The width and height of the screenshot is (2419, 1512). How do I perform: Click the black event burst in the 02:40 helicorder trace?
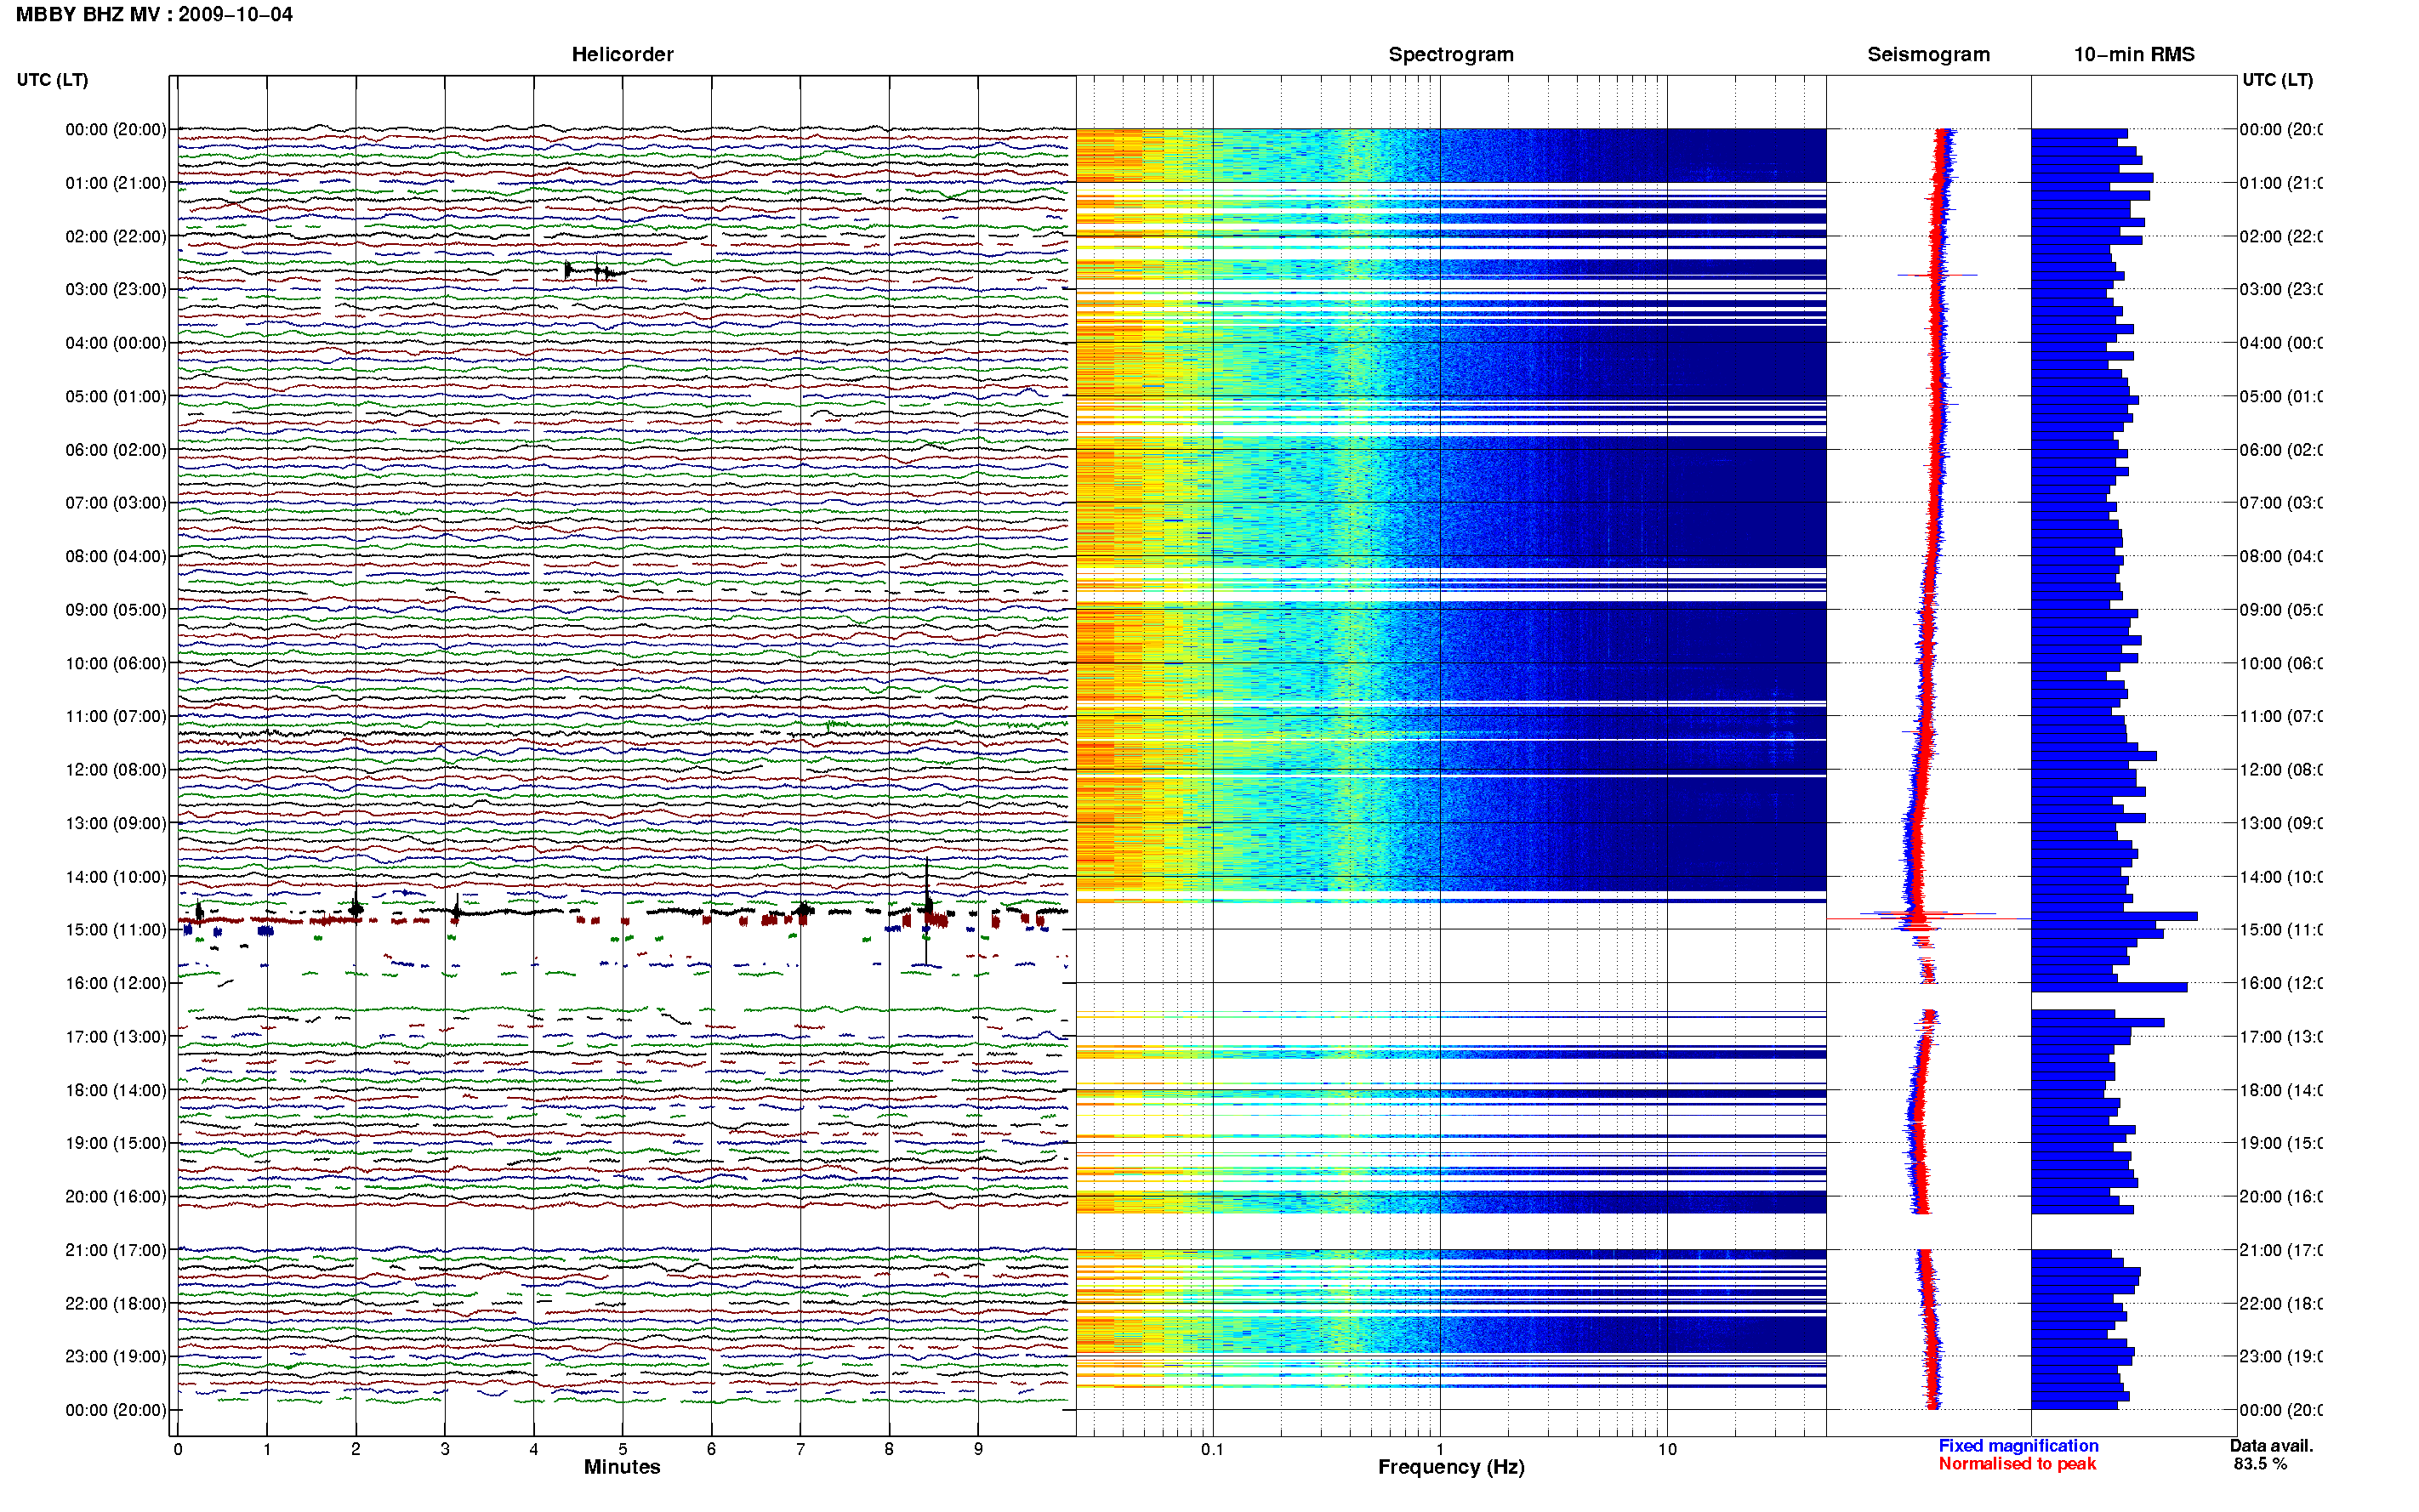[595, 271]
